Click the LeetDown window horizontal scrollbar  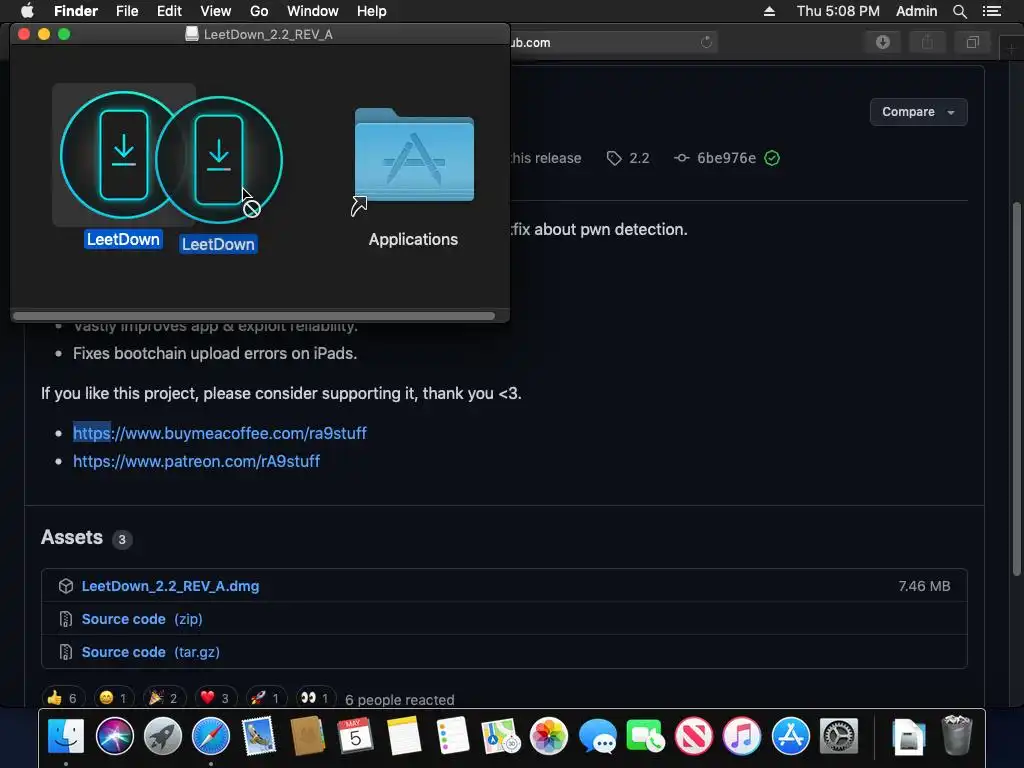[254, 316]
